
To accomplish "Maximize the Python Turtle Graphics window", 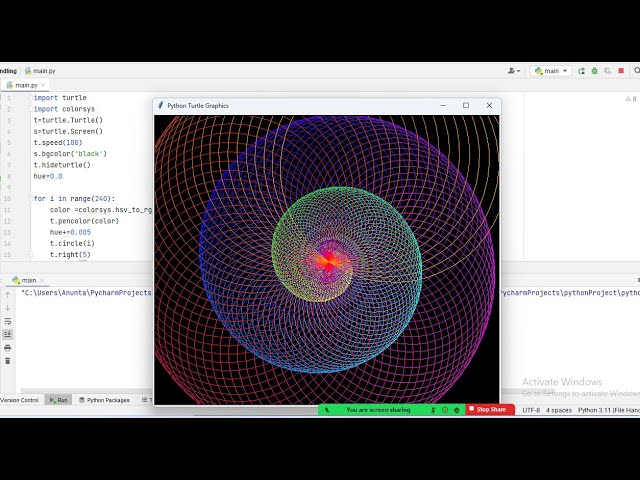I will point(466,105).
